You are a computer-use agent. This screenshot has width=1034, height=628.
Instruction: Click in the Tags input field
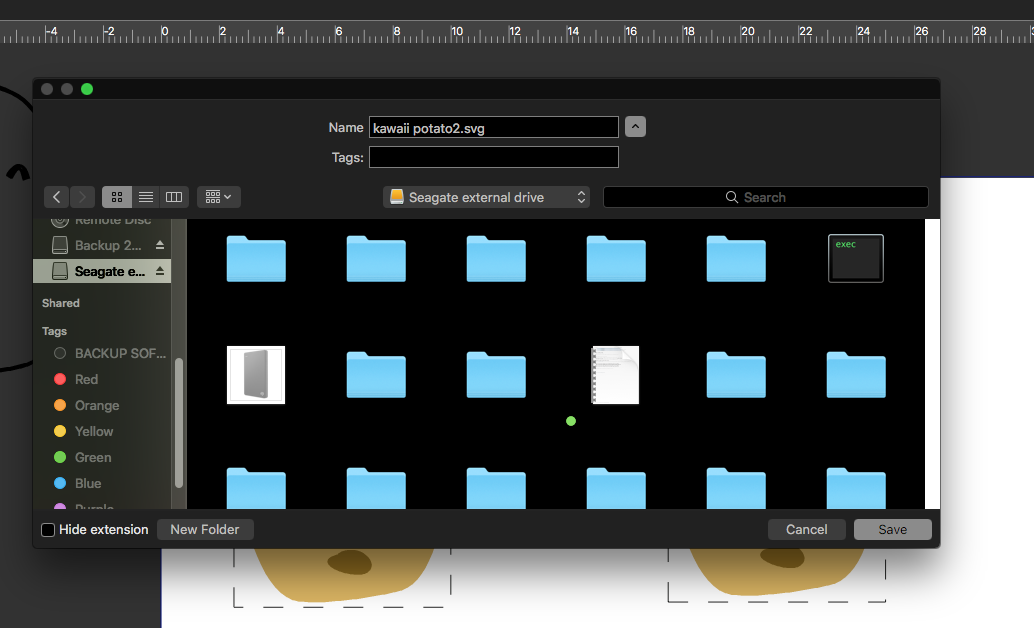coord(493,157)
